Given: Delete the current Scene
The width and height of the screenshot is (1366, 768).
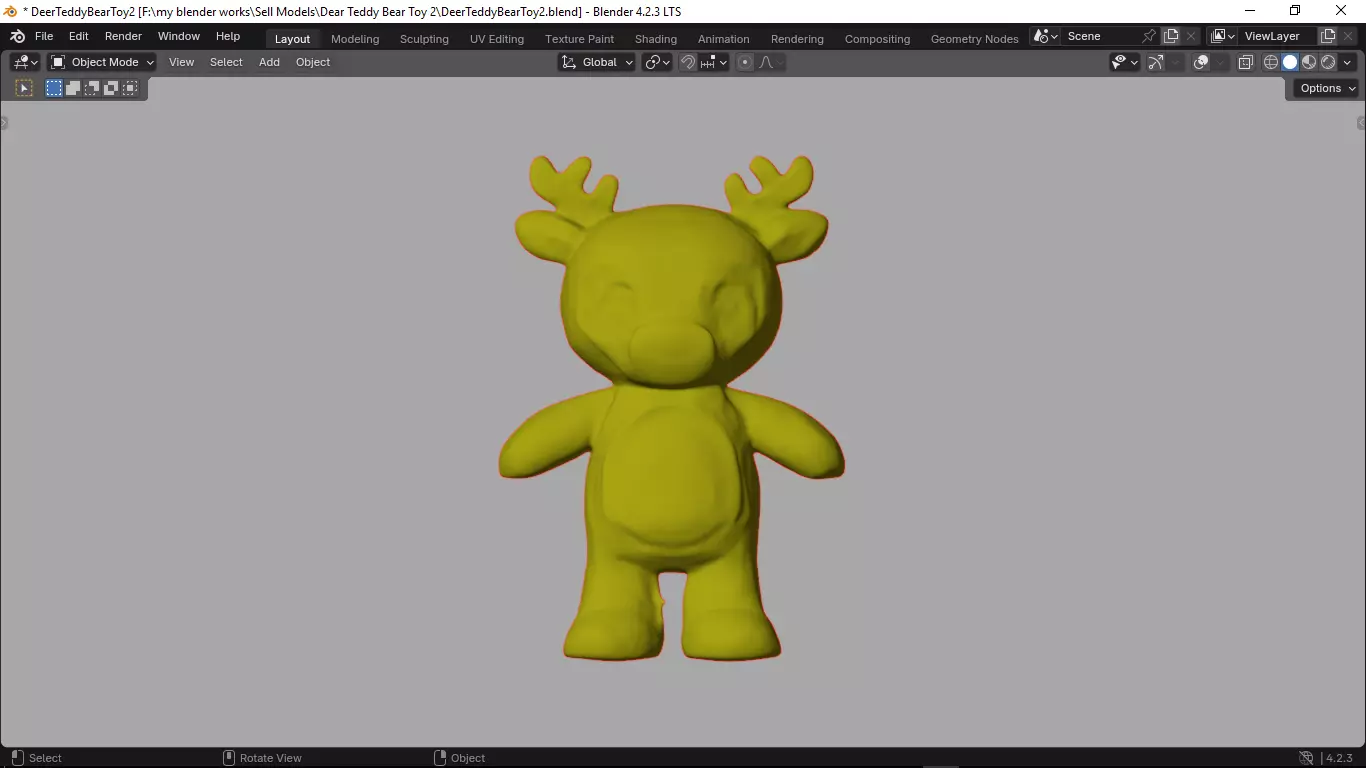Looking at the screenshot, I should pyautogui.click(x=1191, y=36).
